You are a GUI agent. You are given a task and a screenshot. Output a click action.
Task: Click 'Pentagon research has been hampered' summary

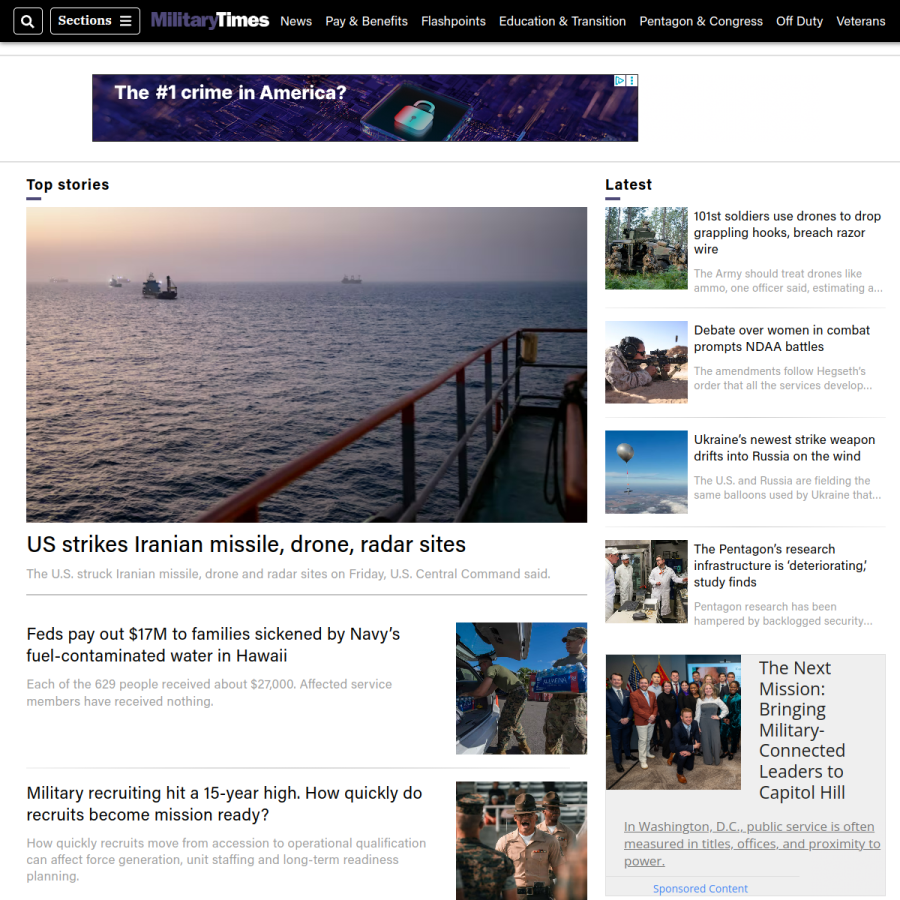tap(783, 614)
